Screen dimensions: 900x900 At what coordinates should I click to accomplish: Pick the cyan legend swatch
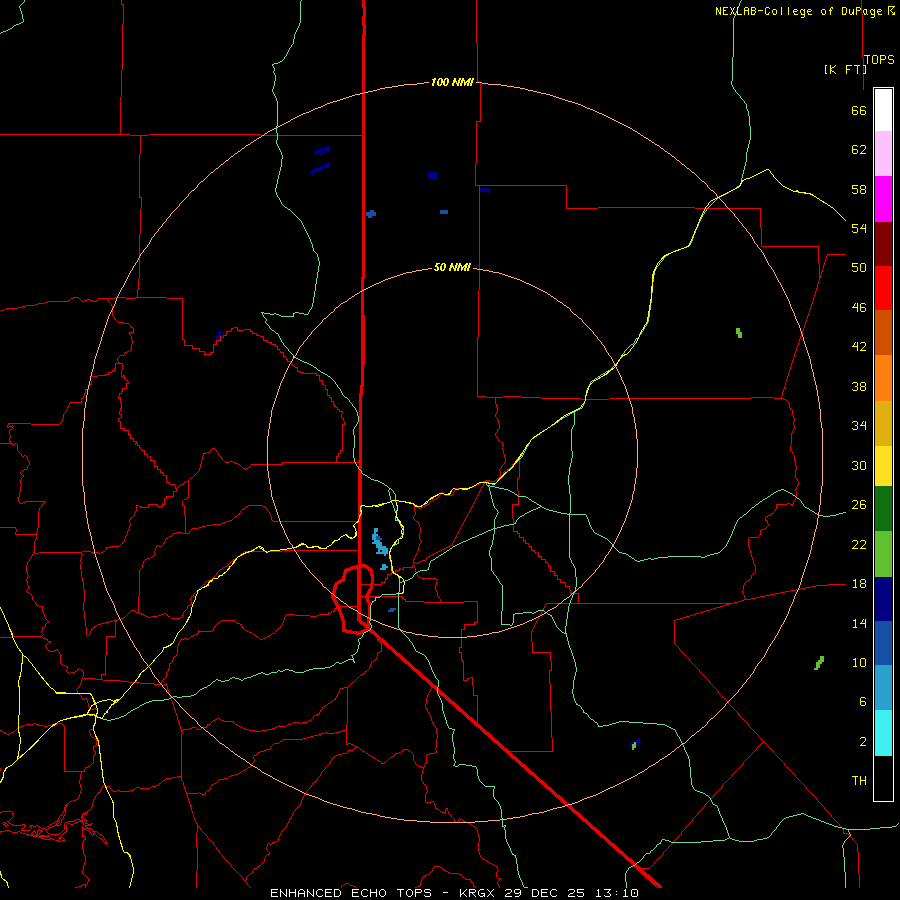pyautogui.click(x=883, y=733)
